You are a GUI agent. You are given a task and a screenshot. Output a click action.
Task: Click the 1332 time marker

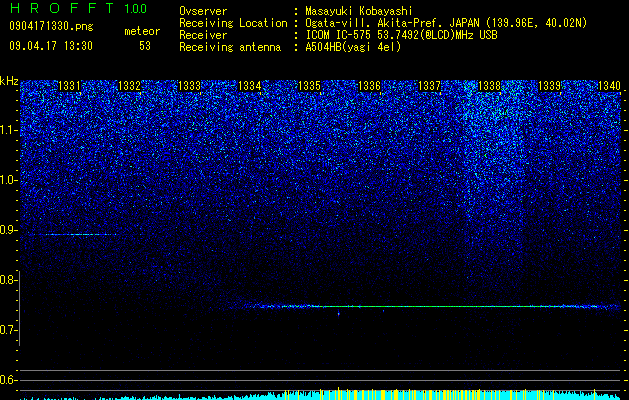coord(129,86)
